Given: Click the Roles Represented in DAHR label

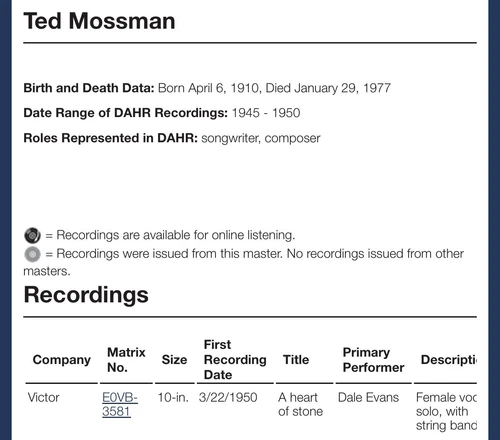Looking at the screenshot, I should (x=111, y=138).
